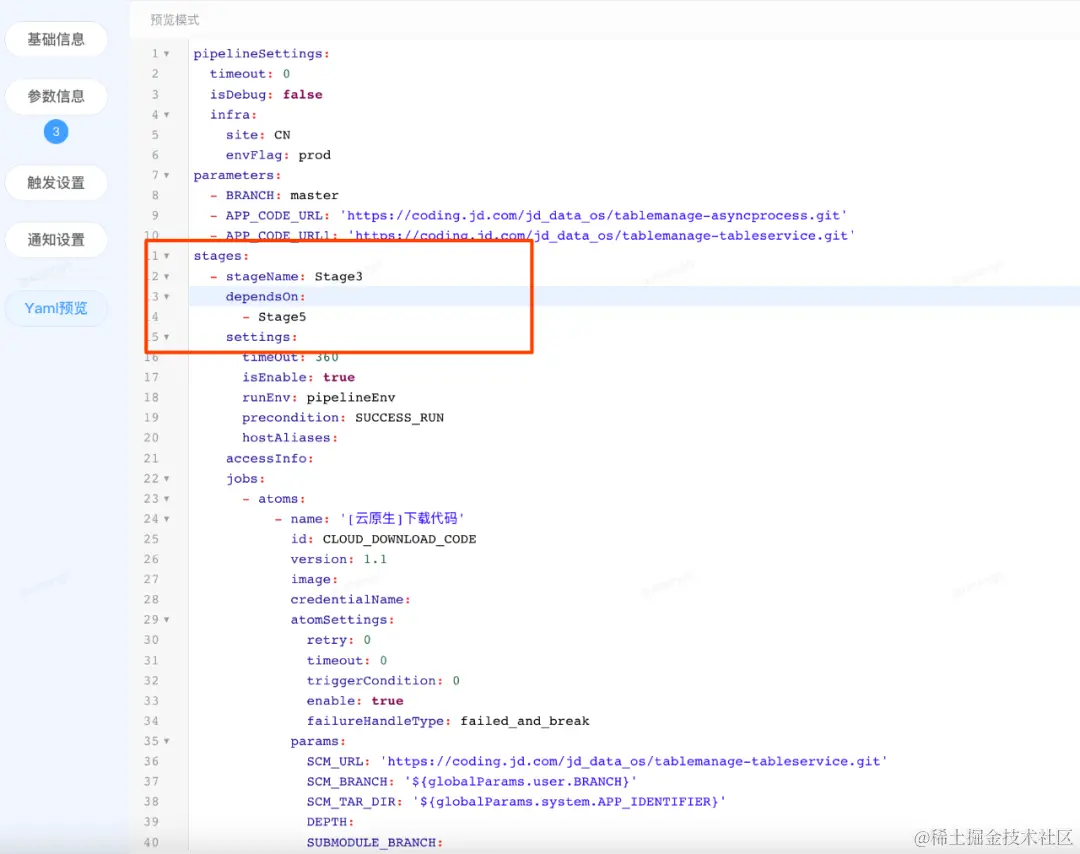
Task: Click the 'isDebug: false' line
Action: [266, 94]
